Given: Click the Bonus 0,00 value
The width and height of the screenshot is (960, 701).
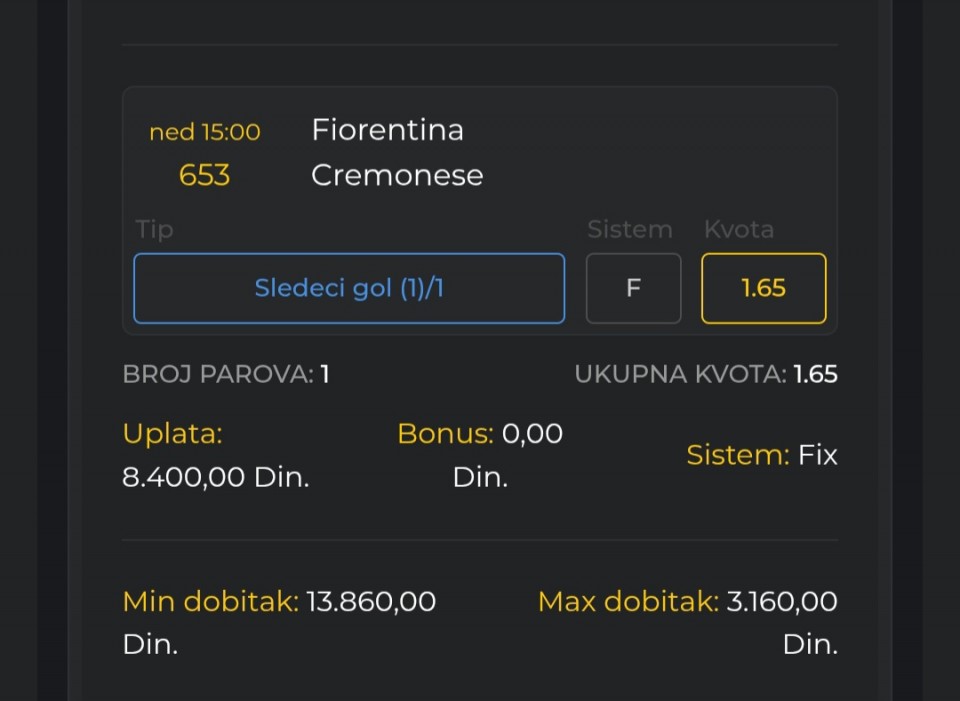Looking at the screenshot, I should click(531, 434).
